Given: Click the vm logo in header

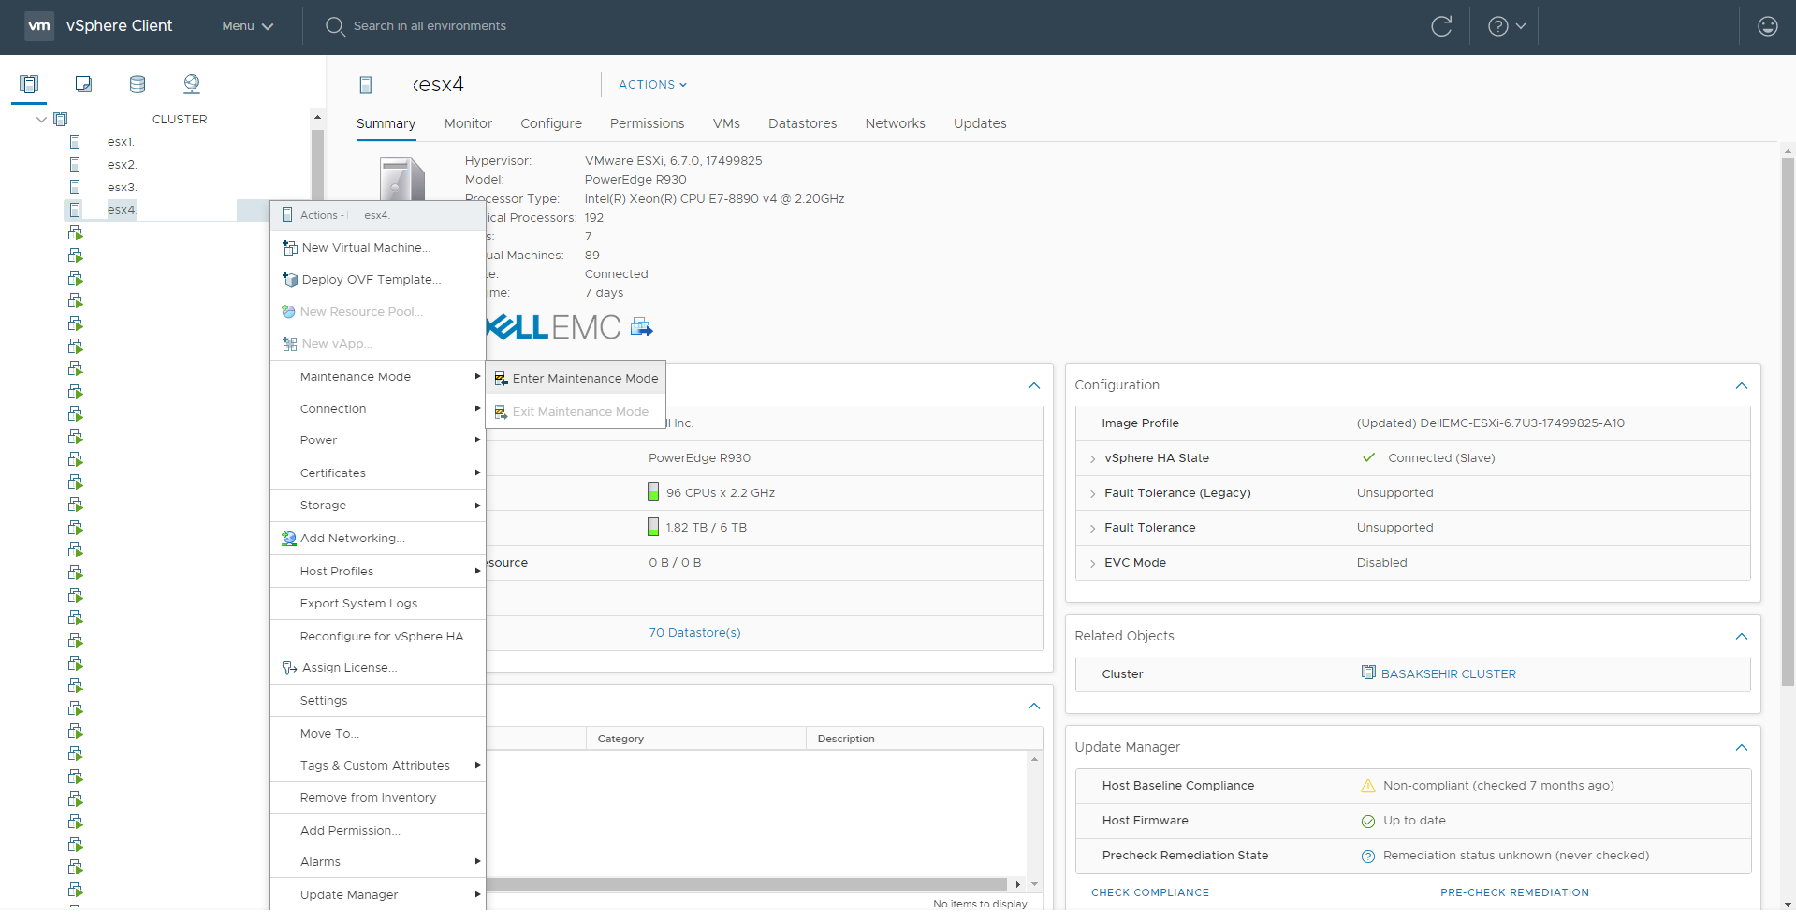Looking at the screenshot, I should click(x=39, y=26).
